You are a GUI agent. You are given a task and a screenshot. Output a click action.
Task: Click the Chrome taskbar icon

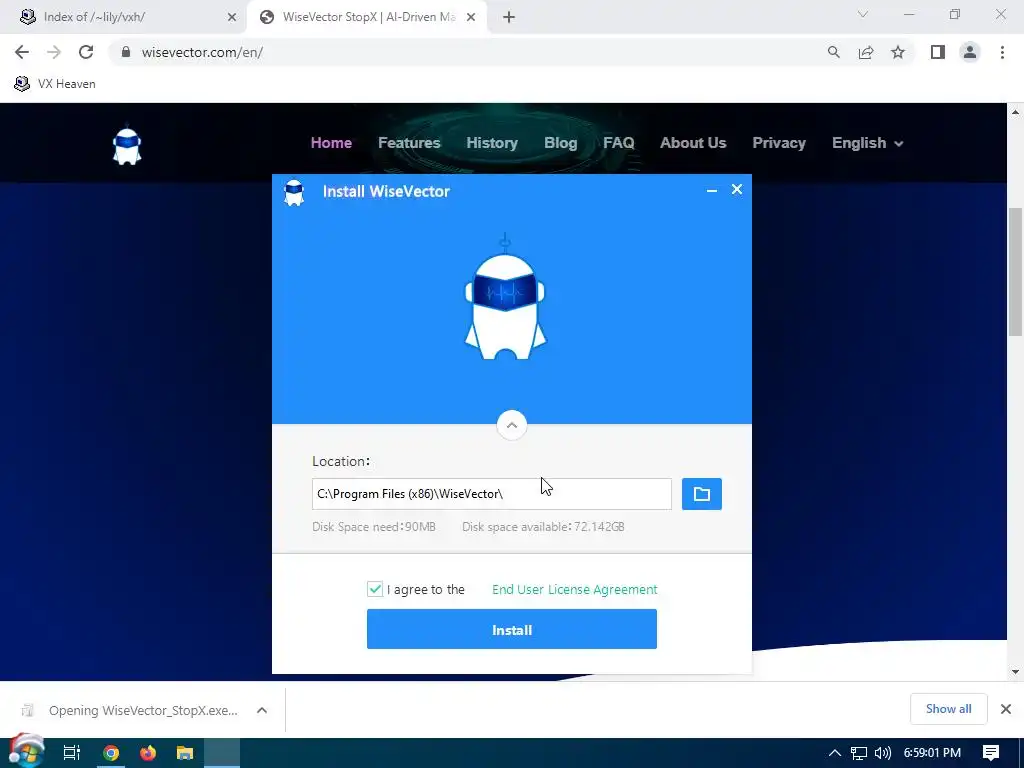(111, 753)
